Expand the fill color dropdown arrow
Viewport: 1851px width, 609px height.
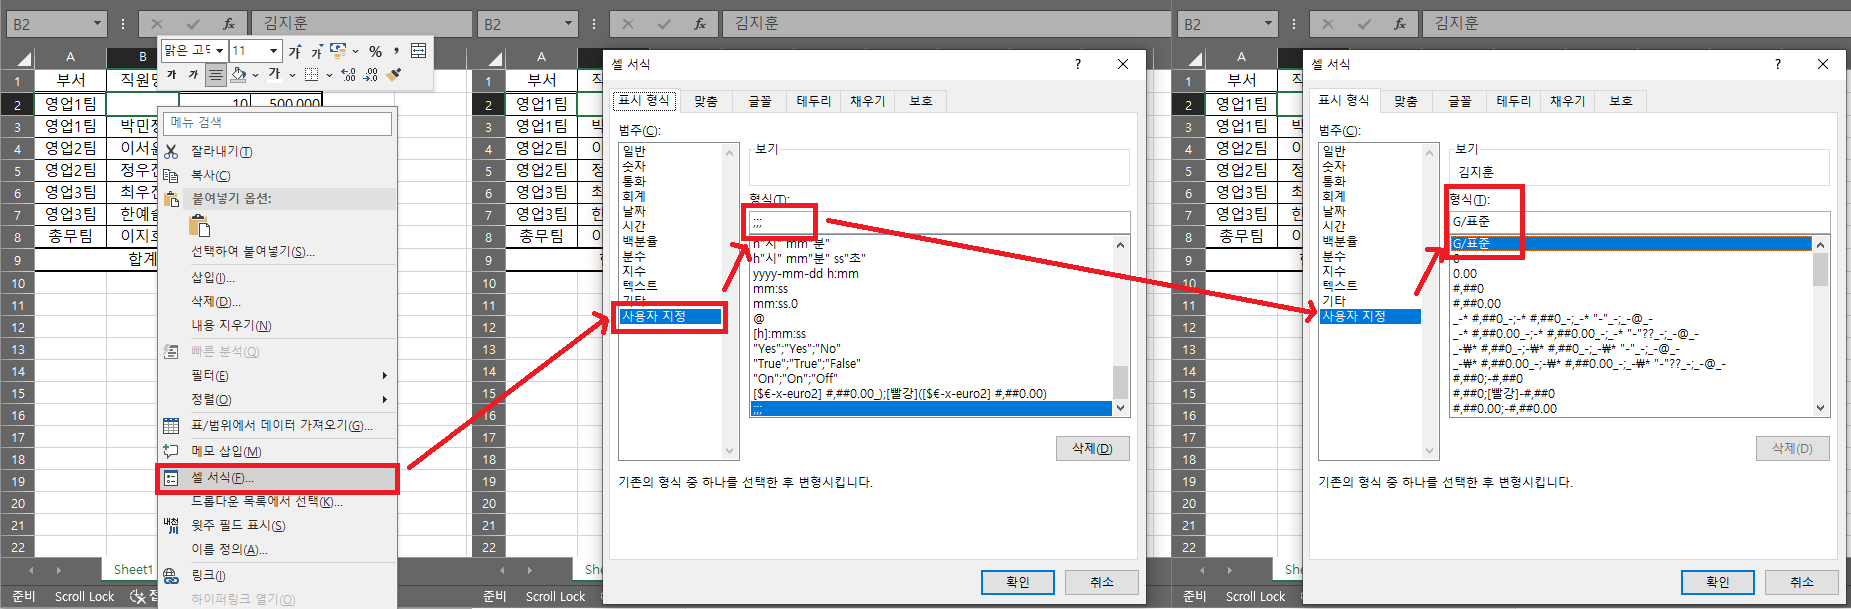pyautogui.click(x=254, y=75)
